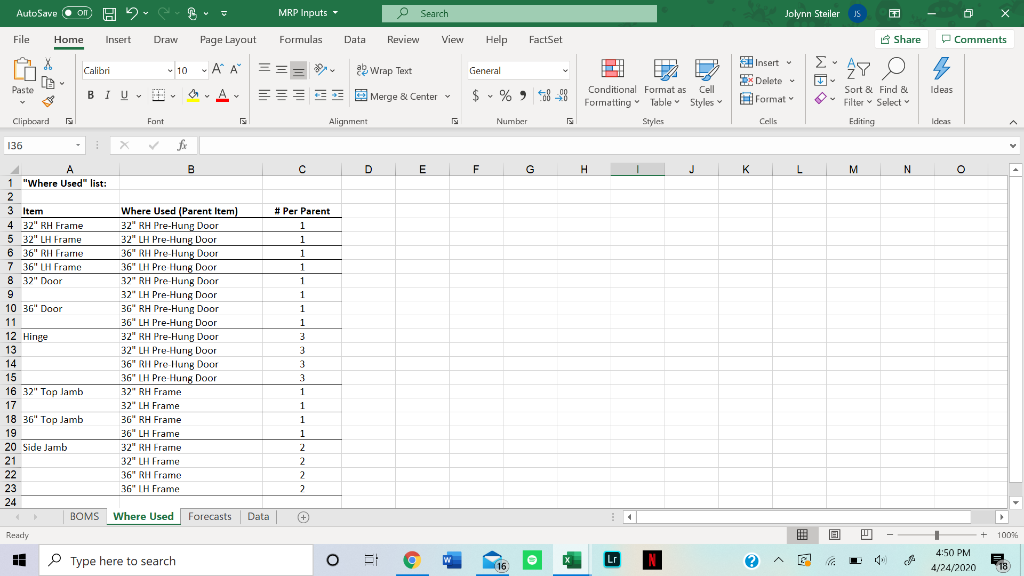Click the Search box in title bar
This screenshot has height=576, width=1024.
519,13
